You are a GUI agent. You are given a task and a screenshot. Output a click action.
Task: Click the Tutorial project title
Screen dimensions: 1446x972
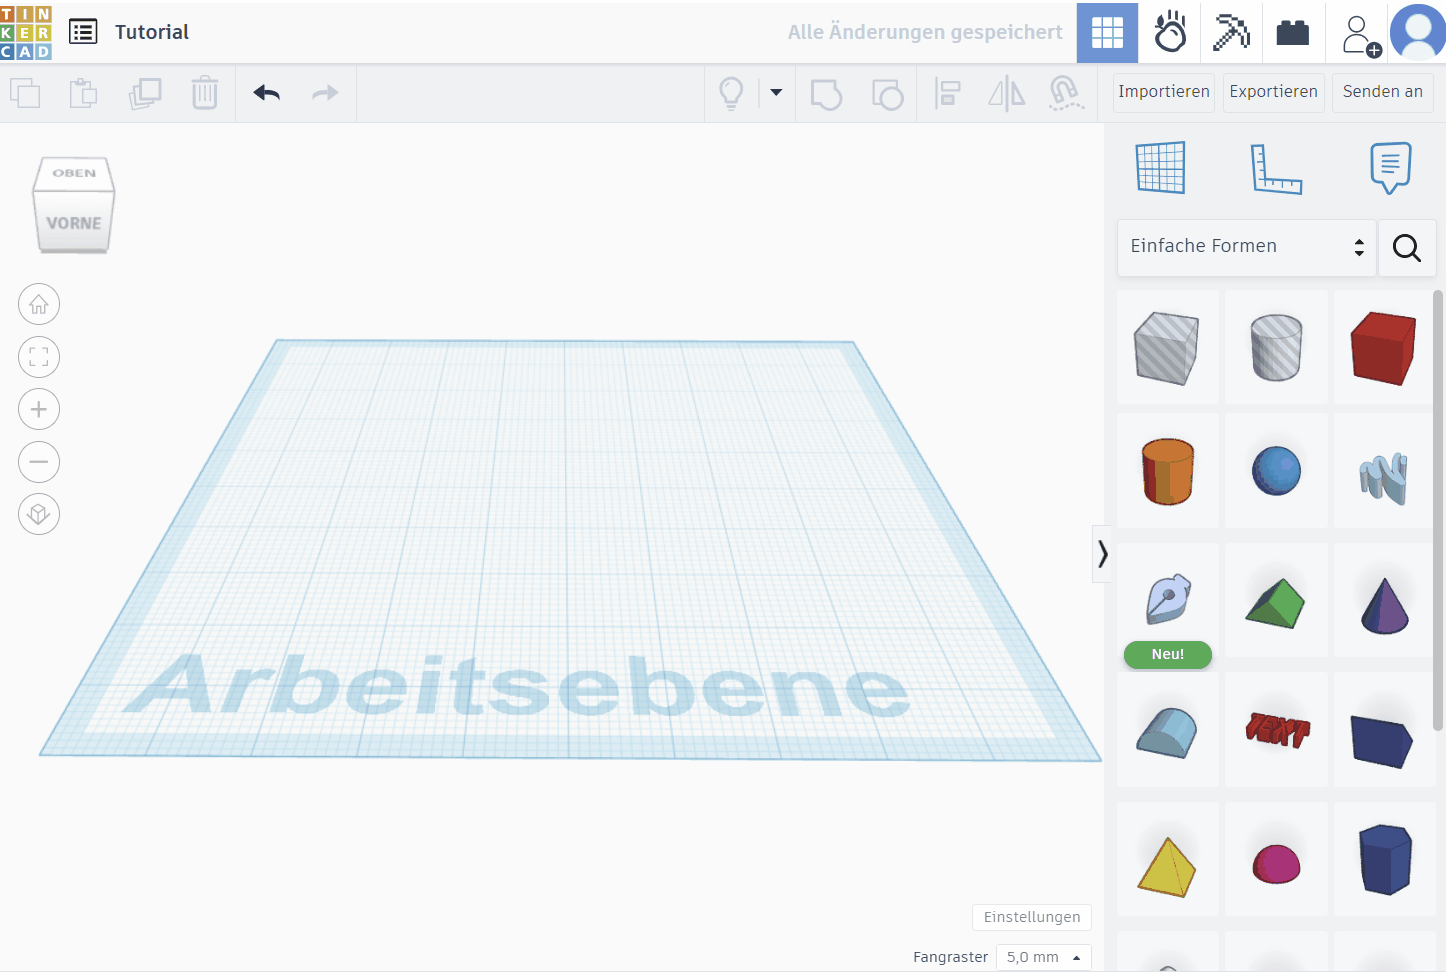tap(152, 32)
